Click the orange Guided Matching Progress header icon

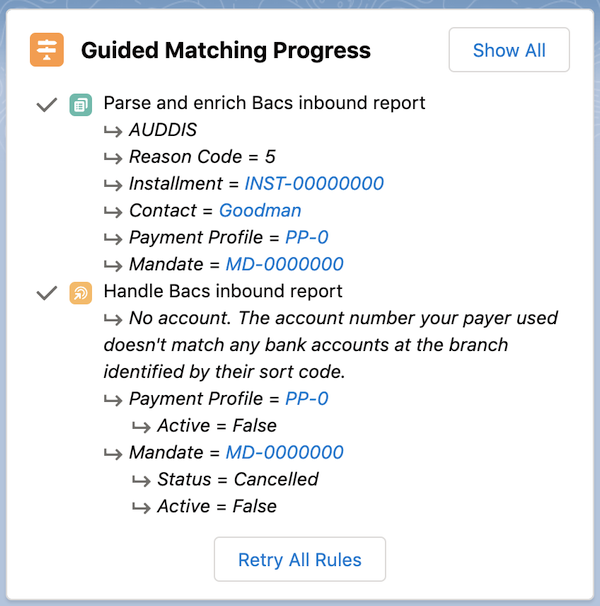coord(47,49)
